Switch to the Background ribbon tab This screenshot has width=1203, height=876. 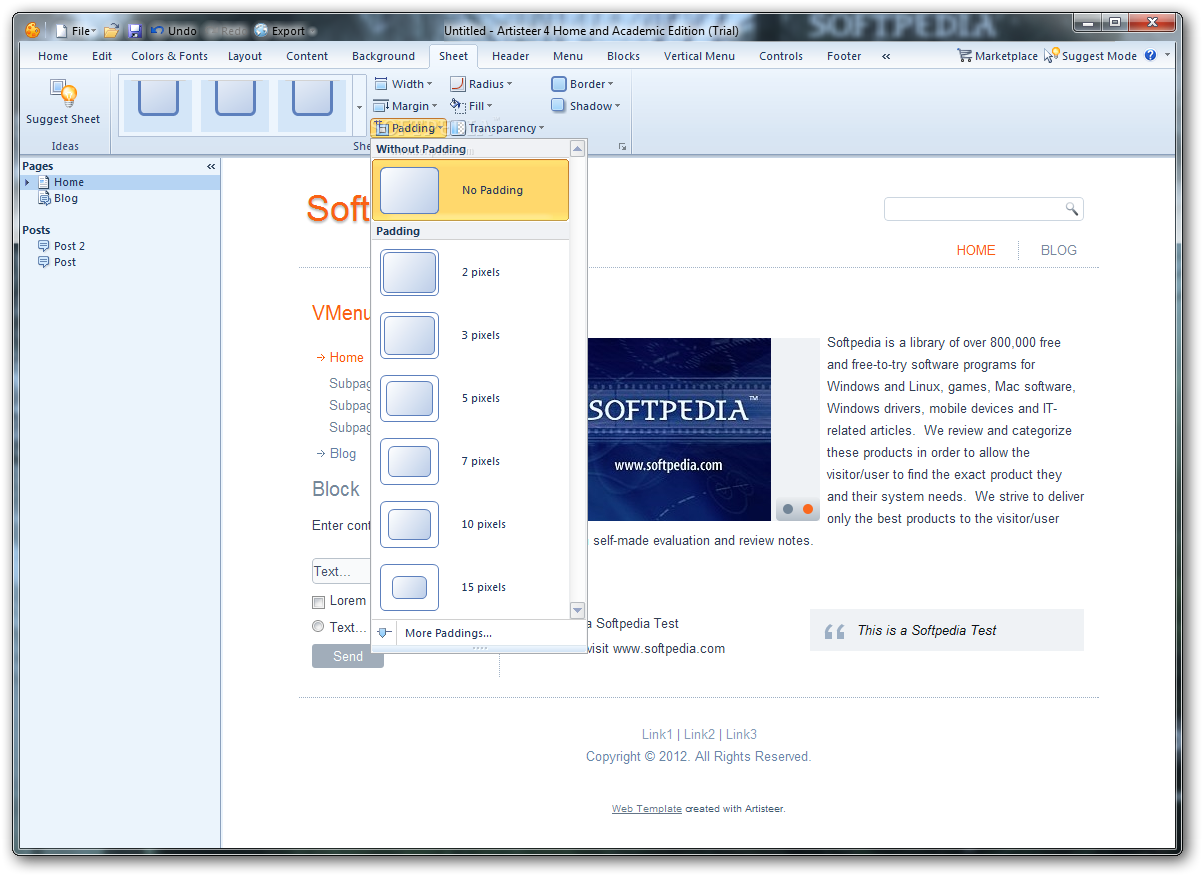click(x=383, y=56)
